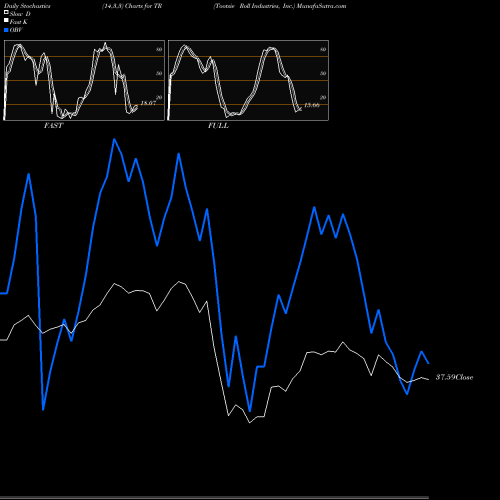Click the blue OBV legend swatch
The height and width of the screenshot is (500, 500).
point(6,30)
